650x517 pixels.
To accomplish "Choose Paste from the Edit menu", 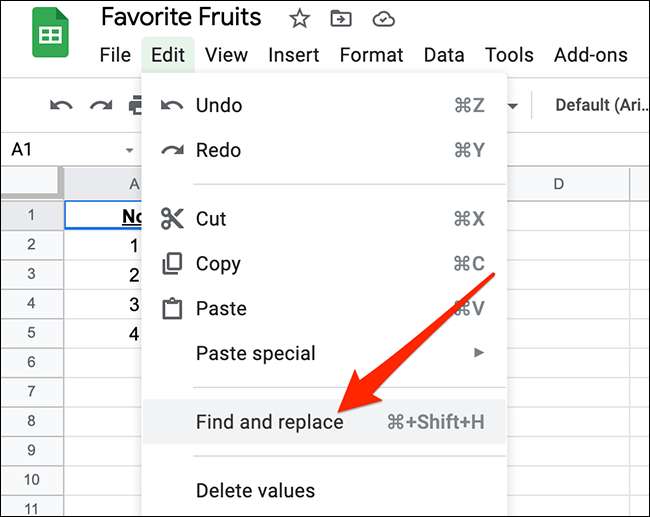I will click(221, 309).
